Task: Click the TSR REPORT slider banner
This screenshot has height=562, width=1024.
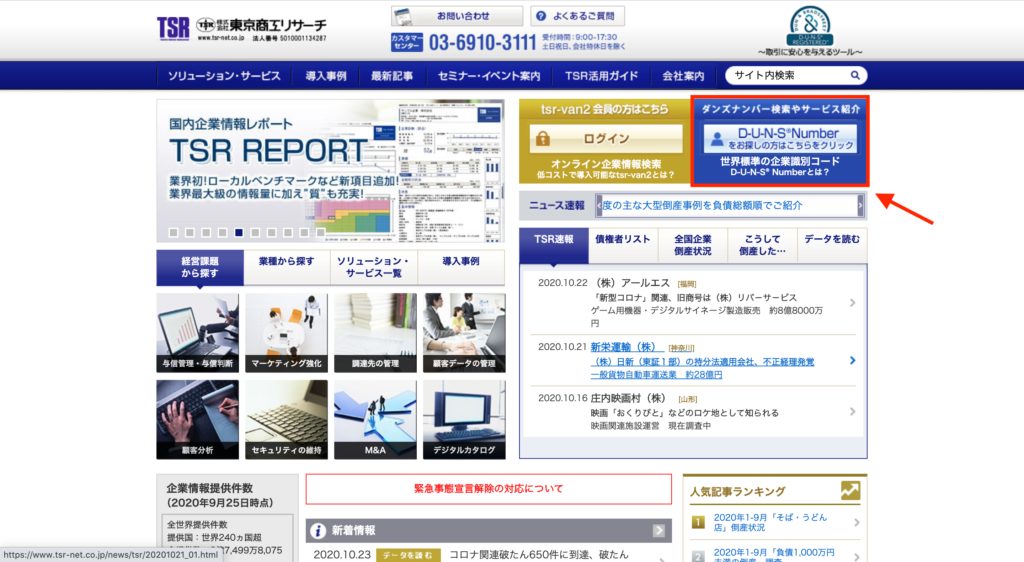Action: tap(330, 171)
